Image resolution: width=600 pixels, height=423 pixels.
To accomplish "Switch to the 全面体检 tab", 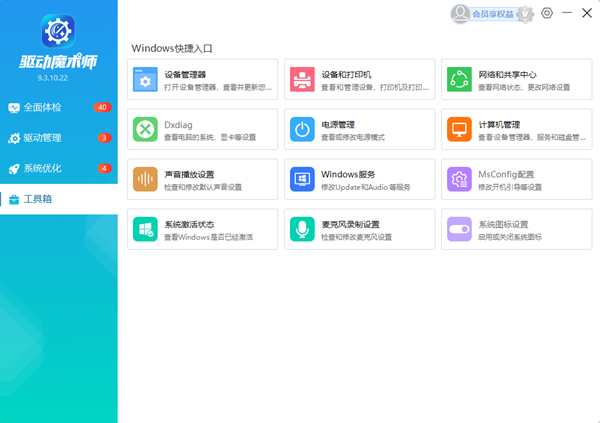I will [59, 107].
